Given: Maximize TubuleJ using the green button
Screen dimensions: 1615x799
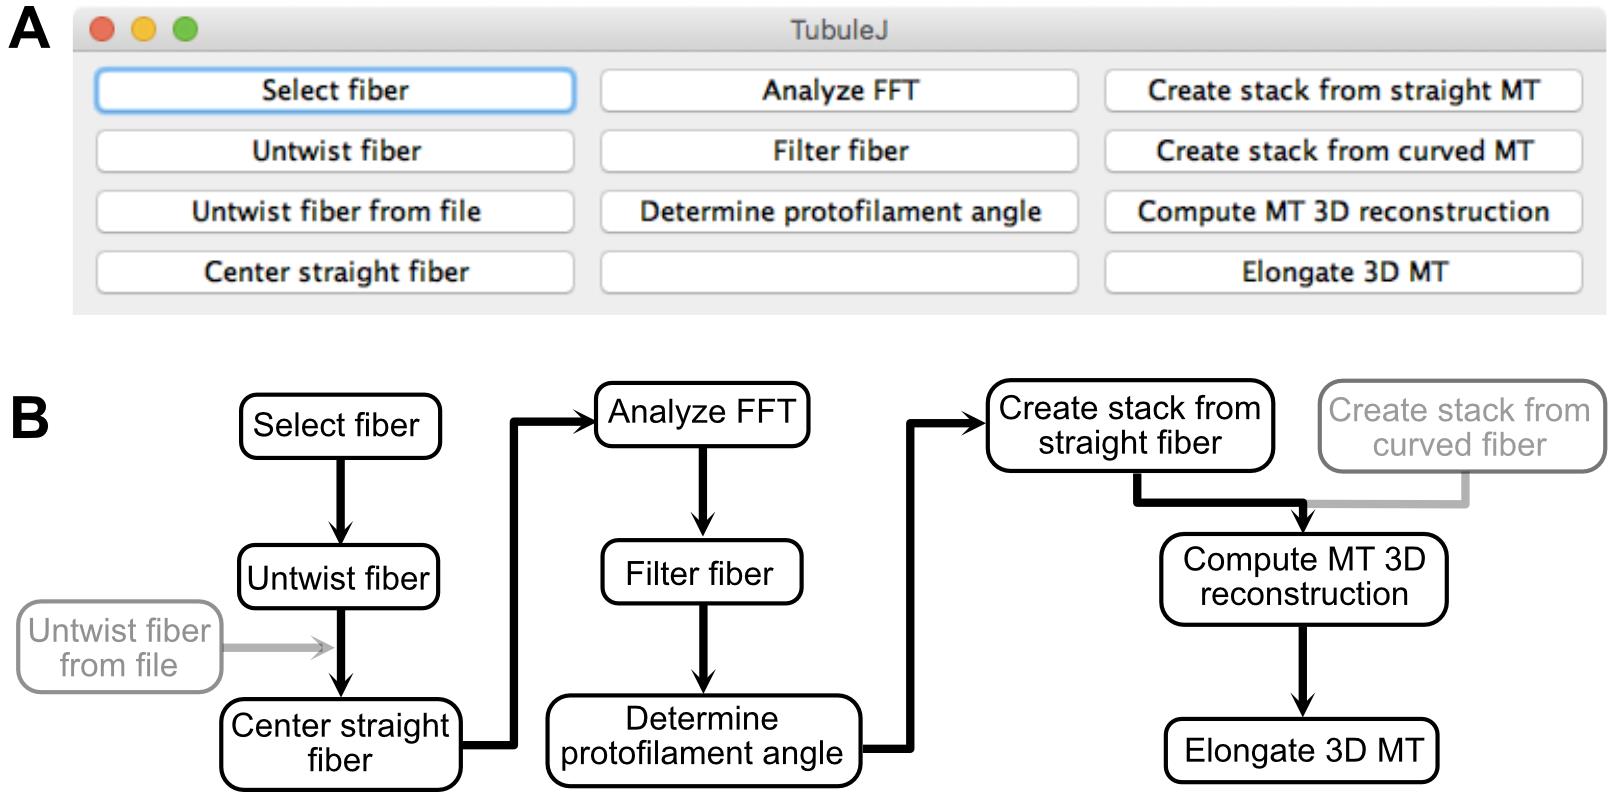Looking at the screenshot, I should [185, 30].
